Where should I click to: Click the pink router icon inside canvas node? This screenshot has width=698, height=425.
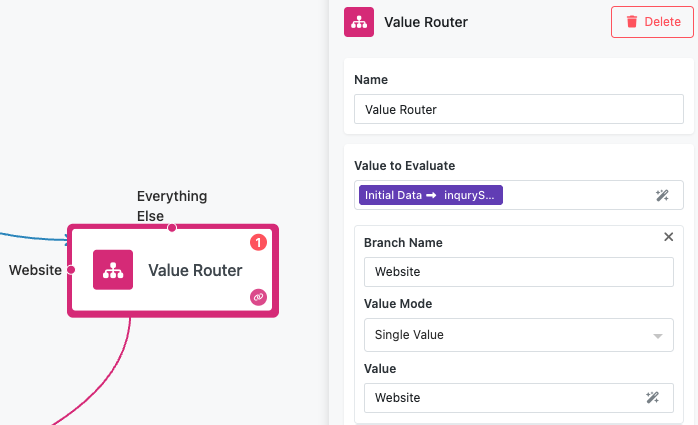point(113,270)
